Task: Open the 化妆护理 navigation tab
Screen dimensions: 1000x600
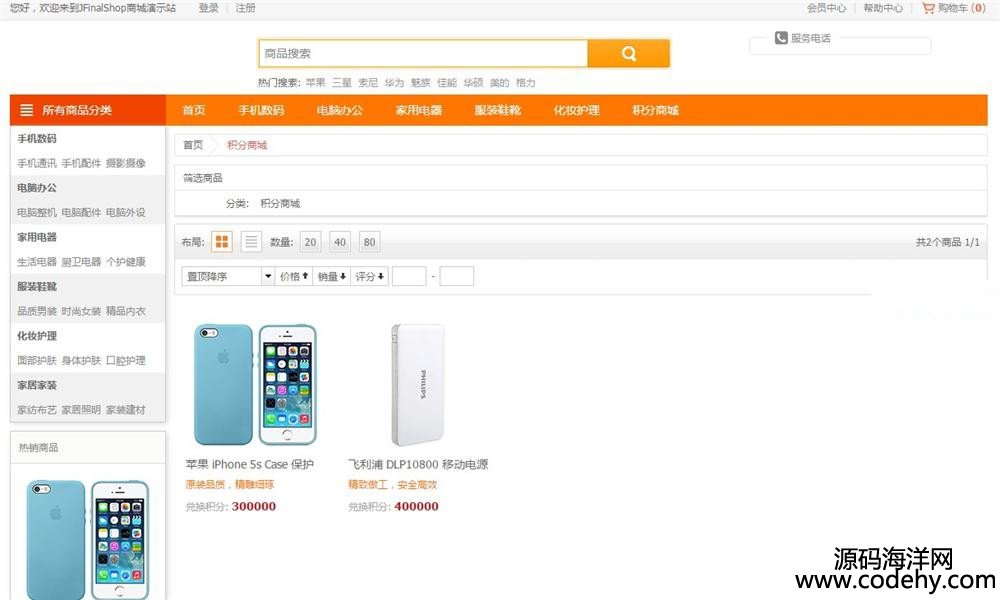Action: coord(577,110)
